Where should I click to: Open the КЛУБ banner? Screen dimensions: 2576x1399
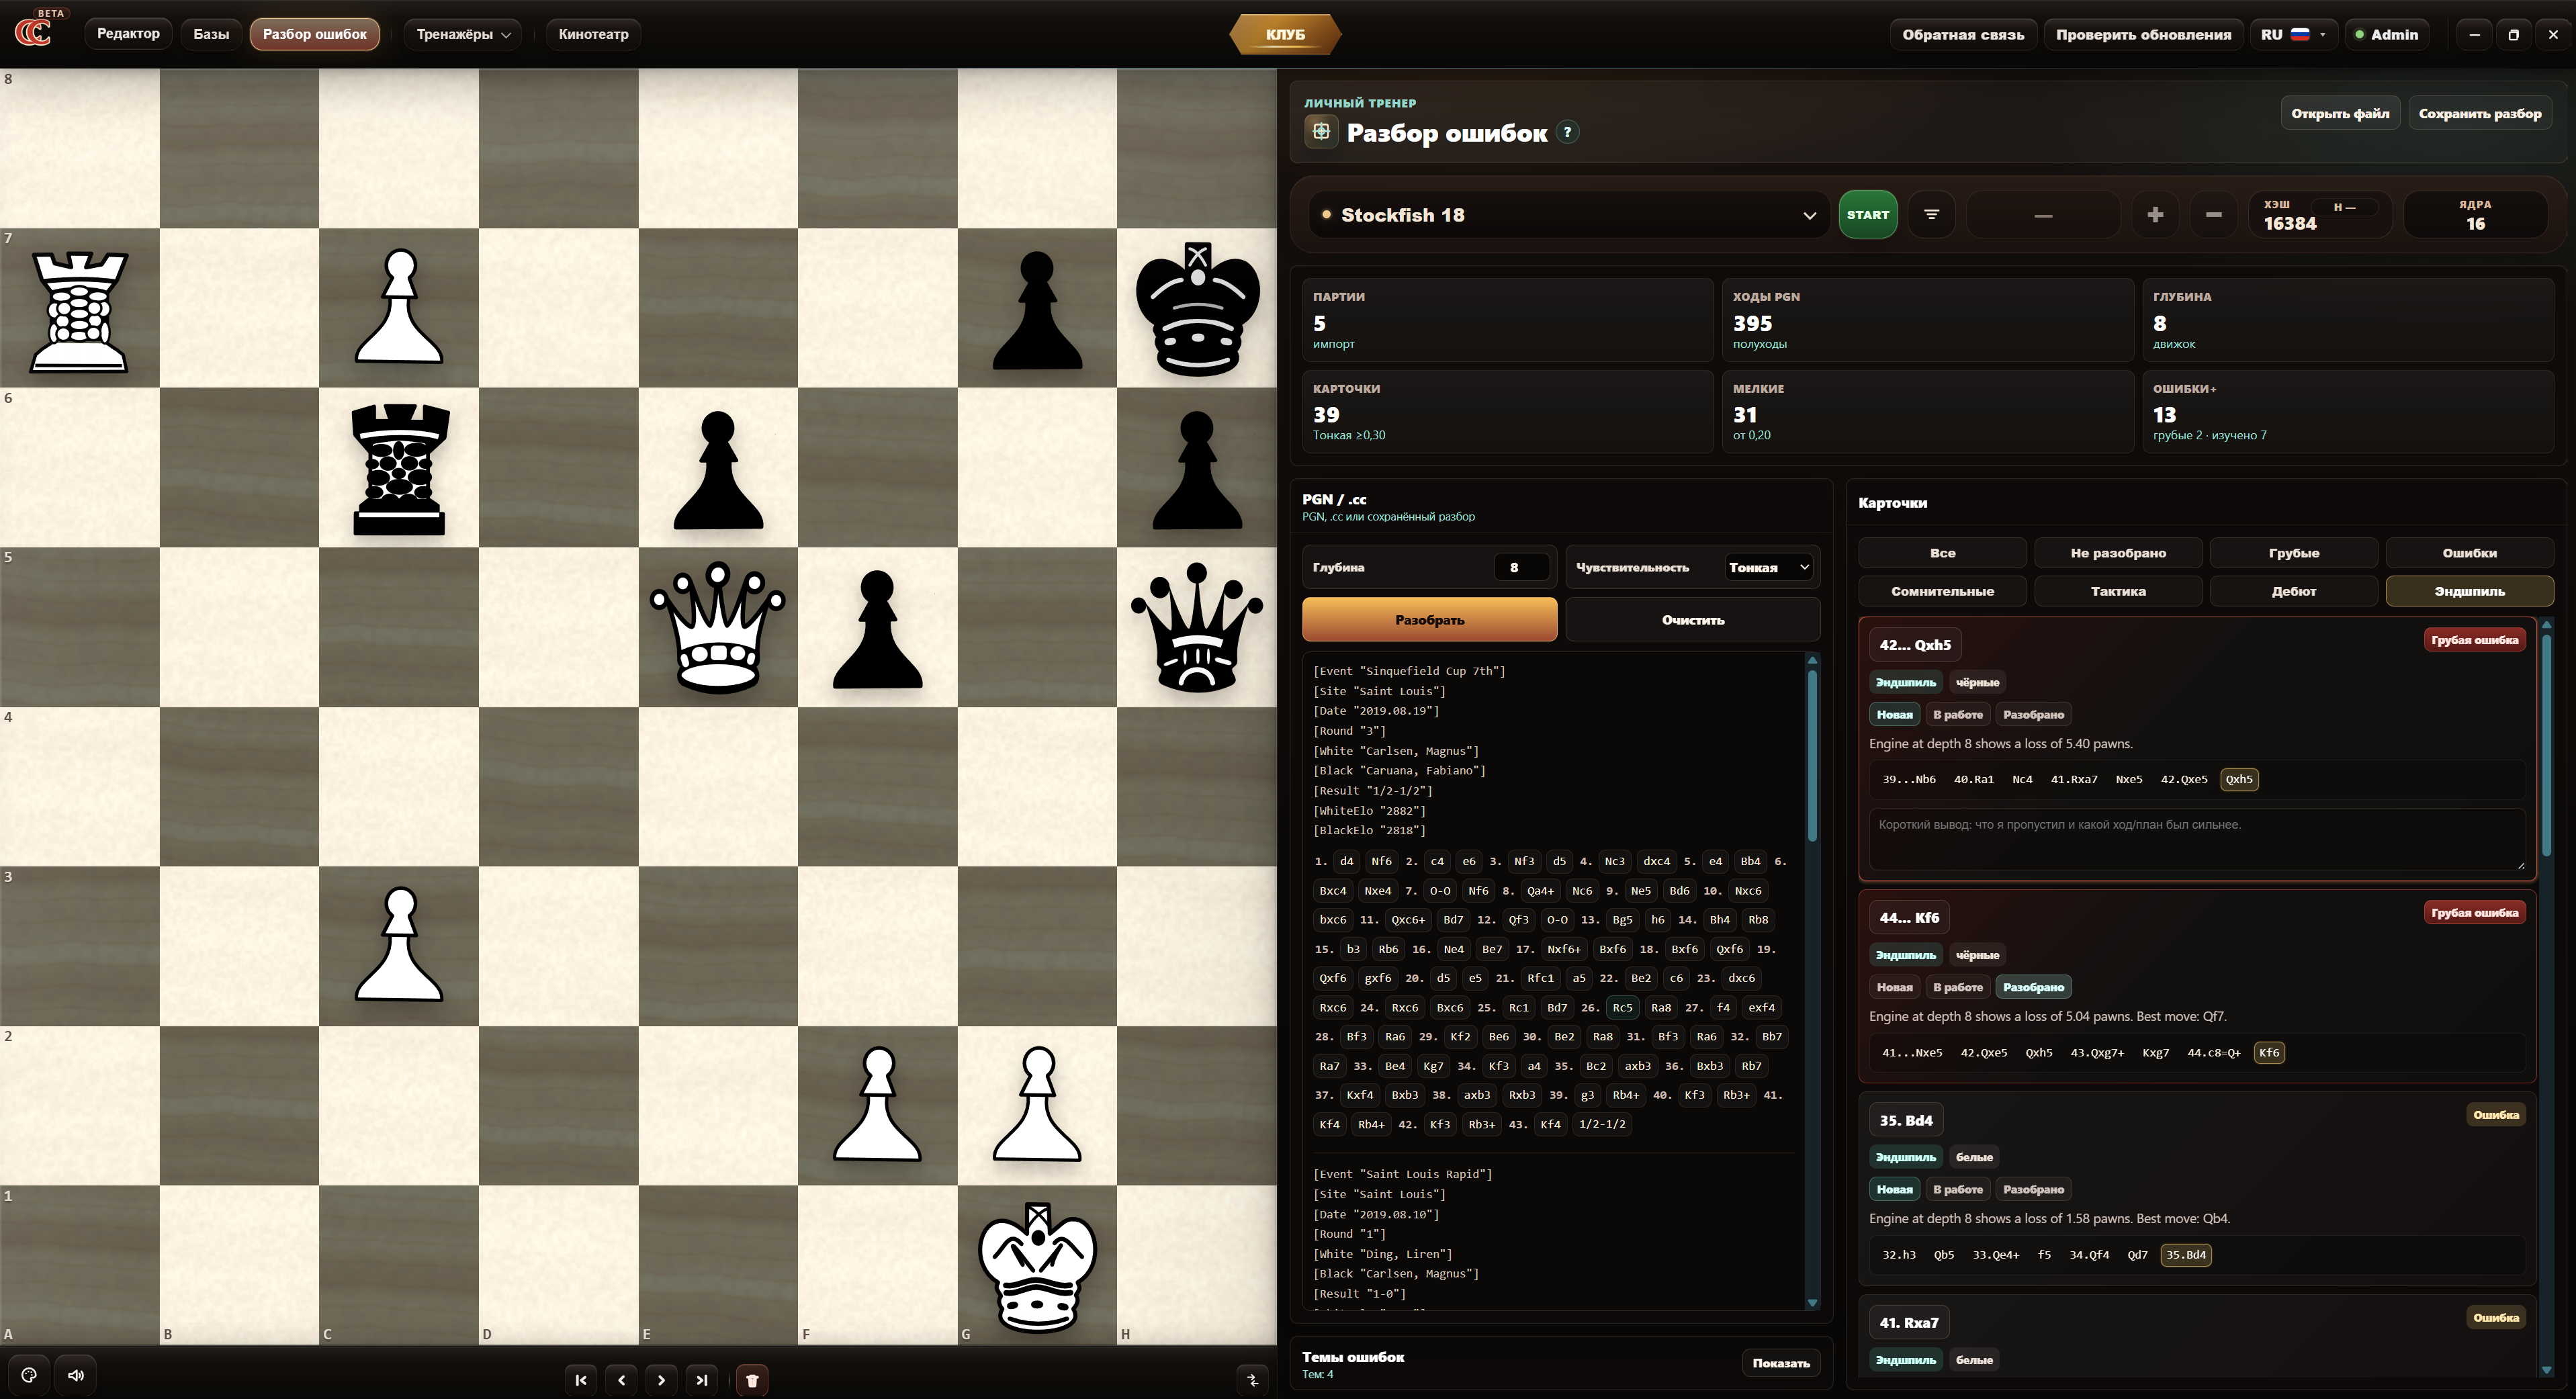(1285, 34)
